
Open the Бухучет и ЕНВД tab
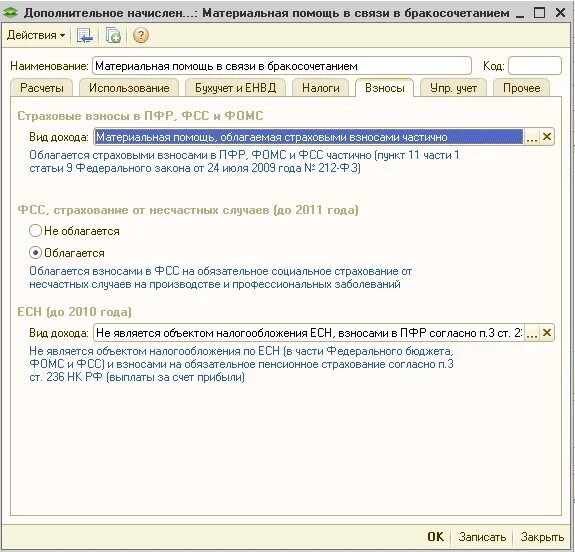click(235, 88)
